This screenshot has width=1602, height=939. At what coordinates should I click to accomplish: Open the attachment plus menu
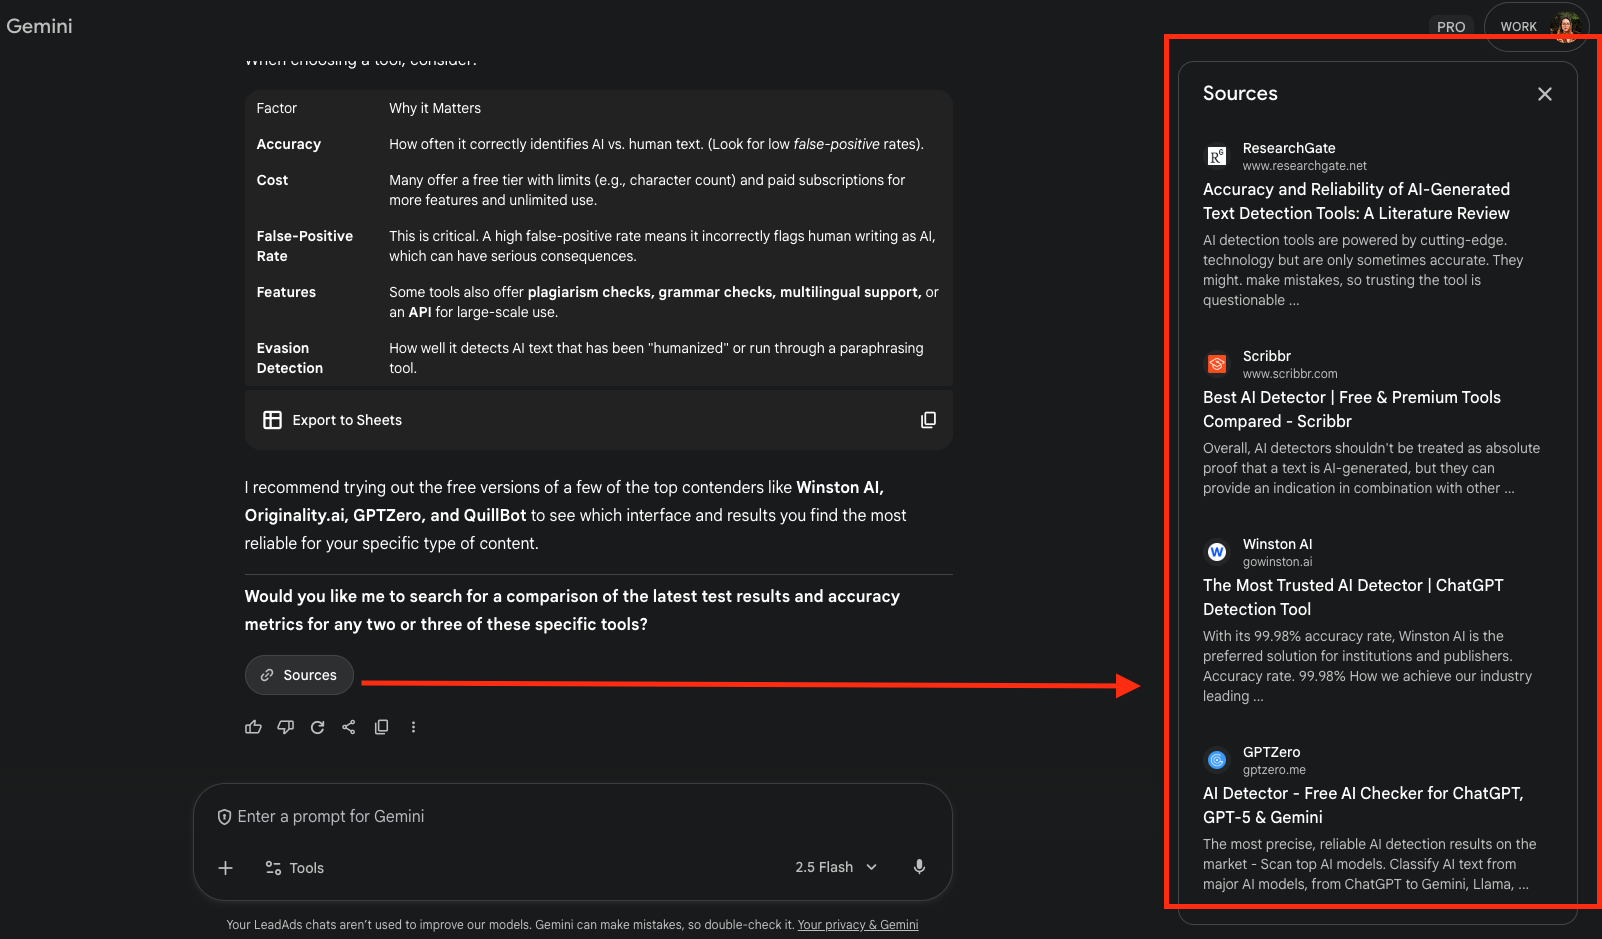(225, 867)
